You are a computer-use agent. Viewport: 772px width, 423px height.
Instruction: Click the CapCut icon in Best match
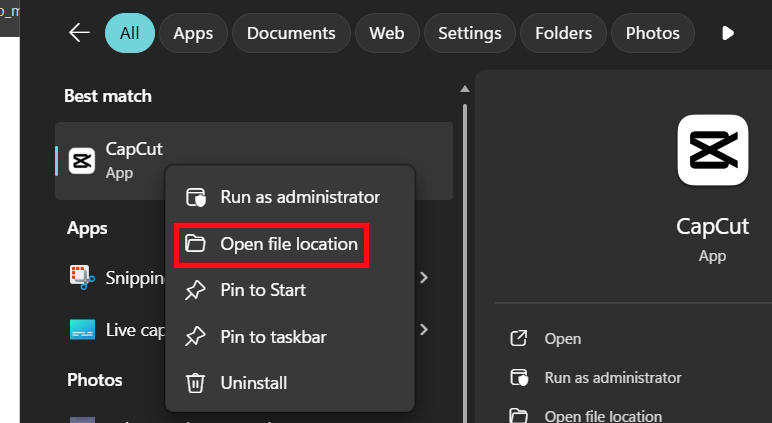(x=82, y=160)
